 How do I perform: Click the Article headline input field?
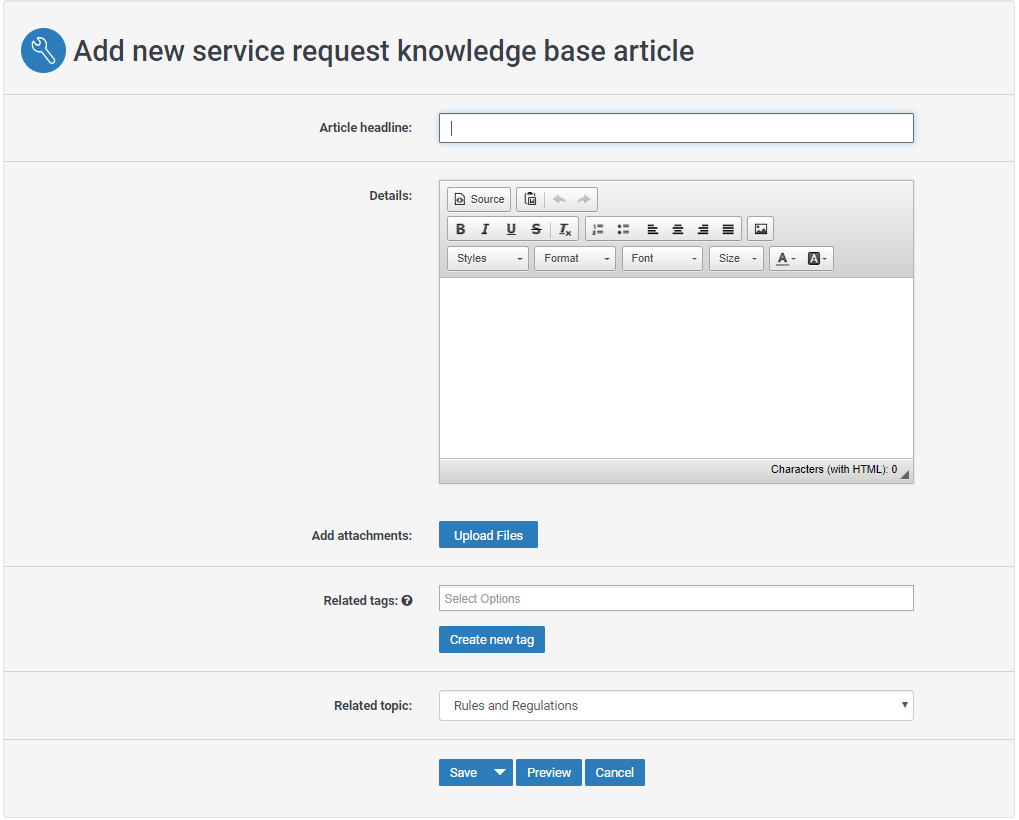[675, 128]
